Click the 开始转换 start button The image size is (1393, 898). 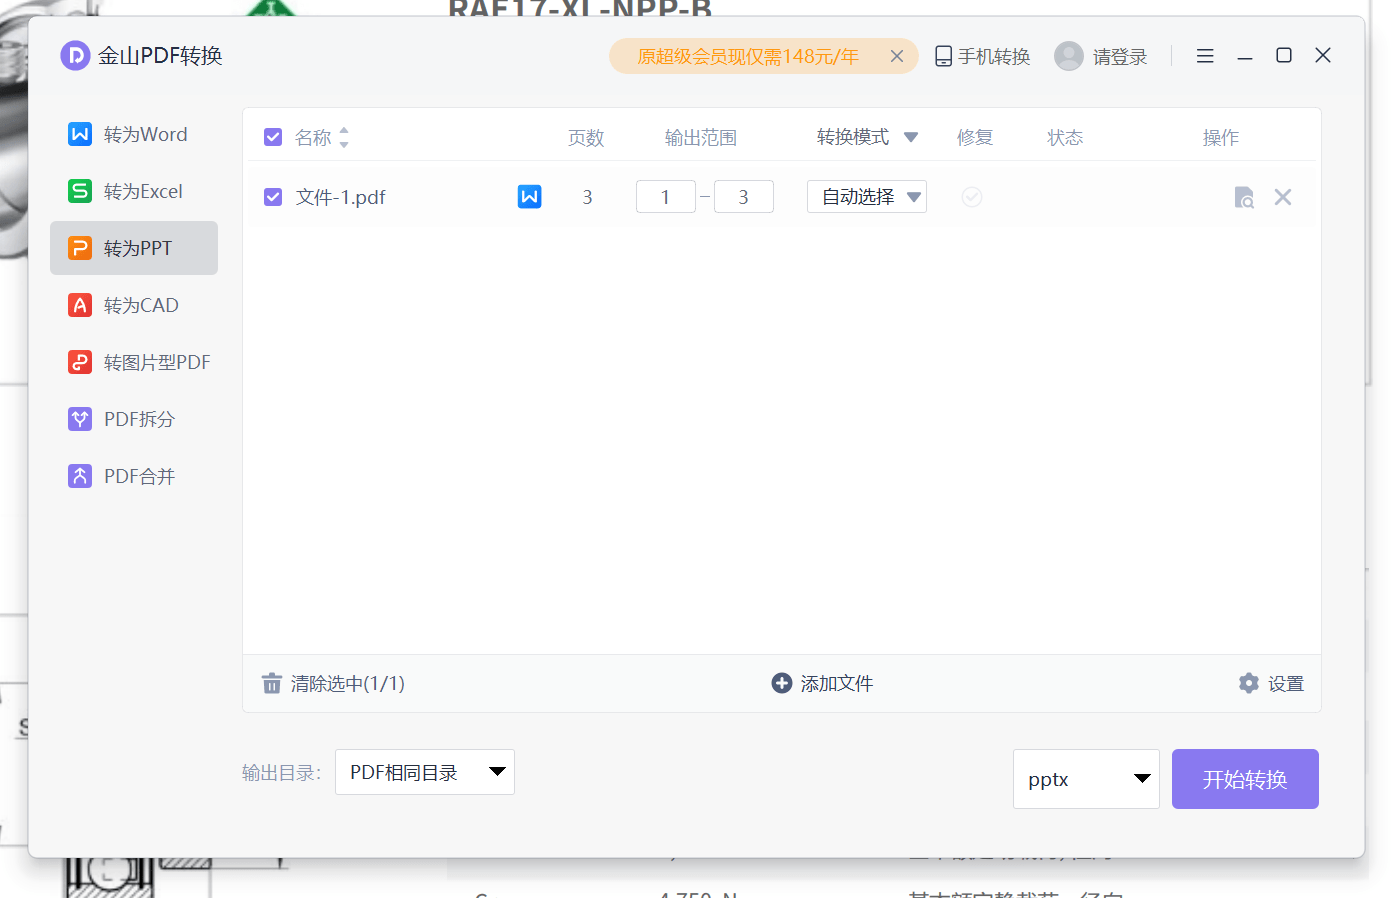[x=1245, y=779]
